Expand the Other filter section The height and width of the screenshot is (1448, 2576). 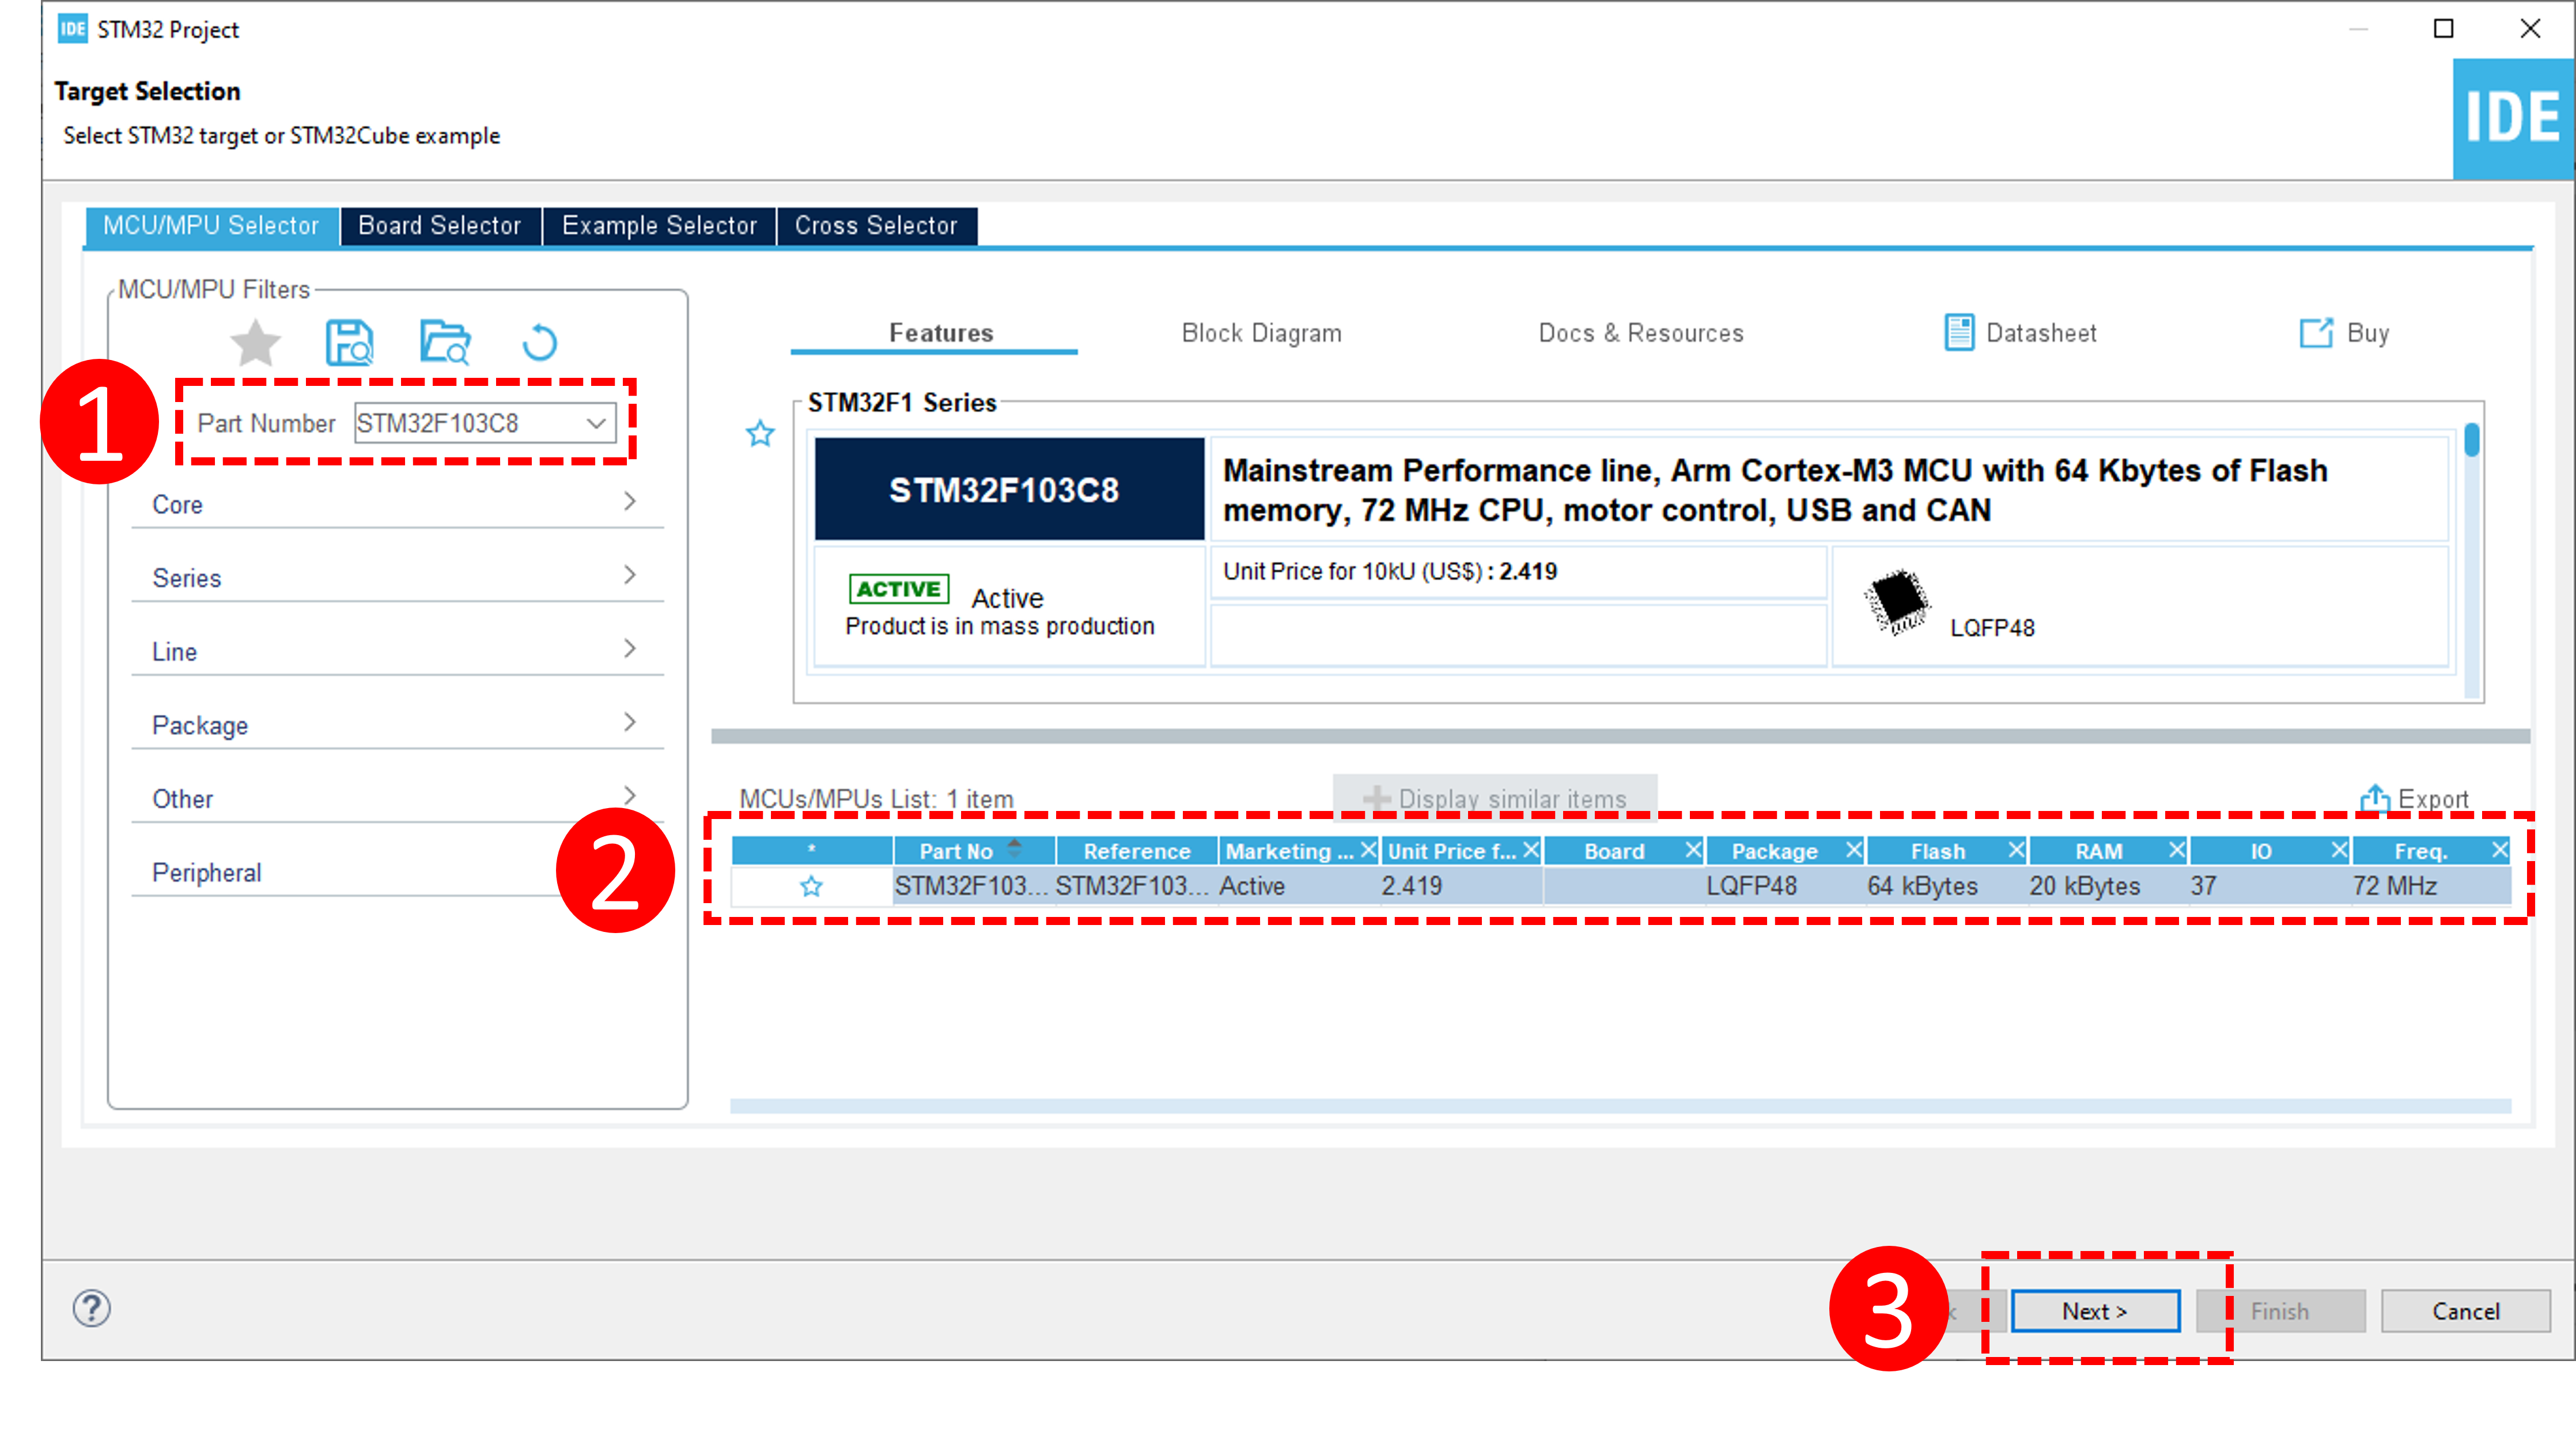(x=397, y=798)
